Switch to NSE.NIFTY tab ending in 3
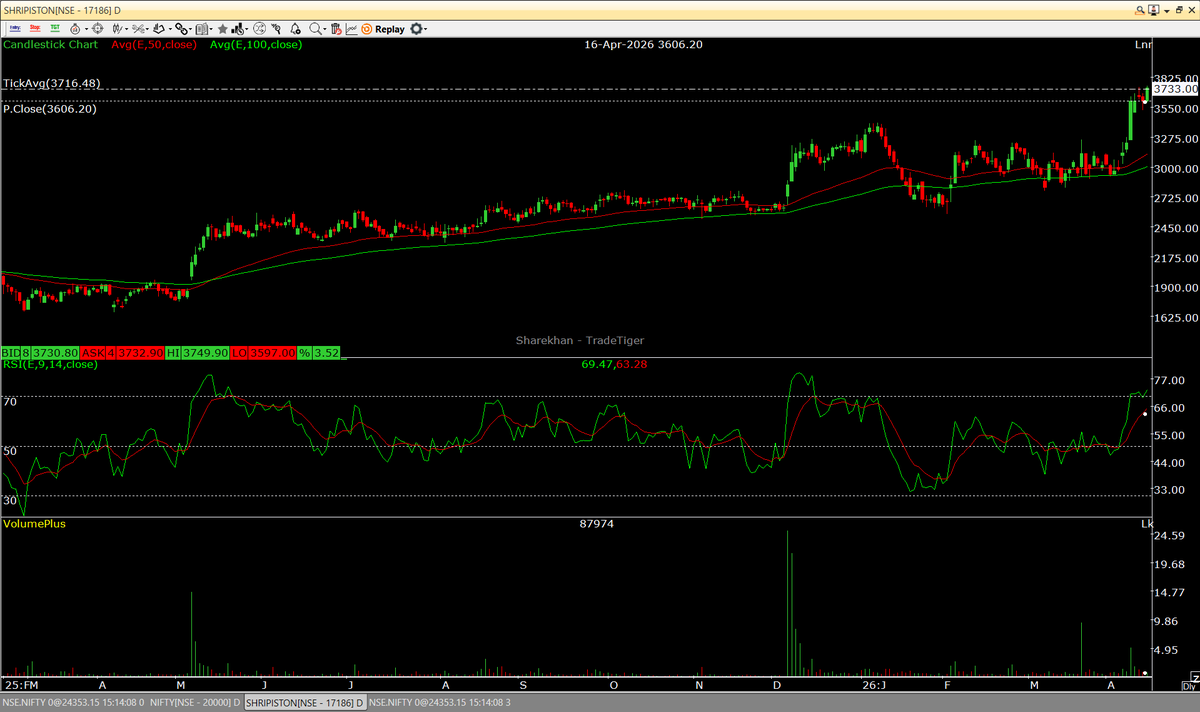Screen dimensions: 1200x712 440,702
